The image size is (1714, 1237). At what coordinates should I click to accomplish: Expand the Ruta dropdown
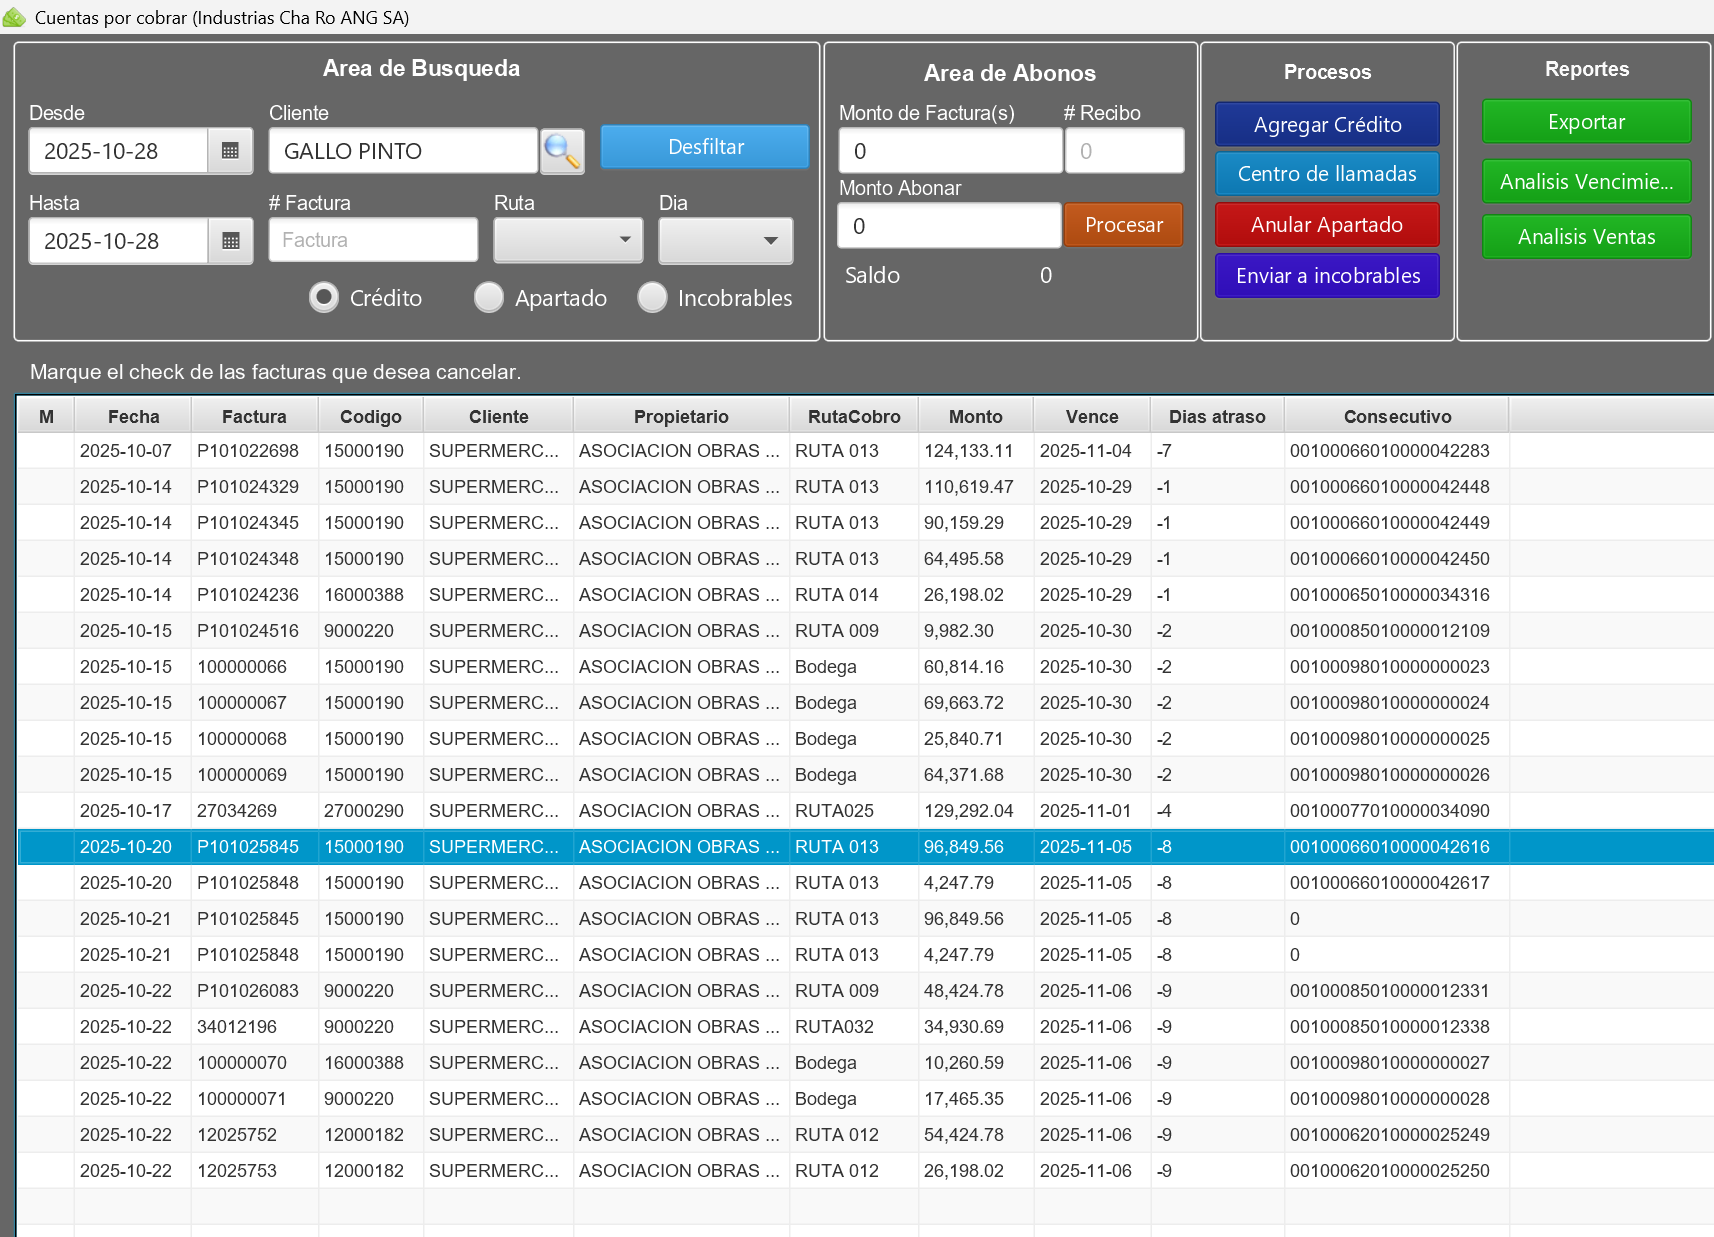point(568,241)
